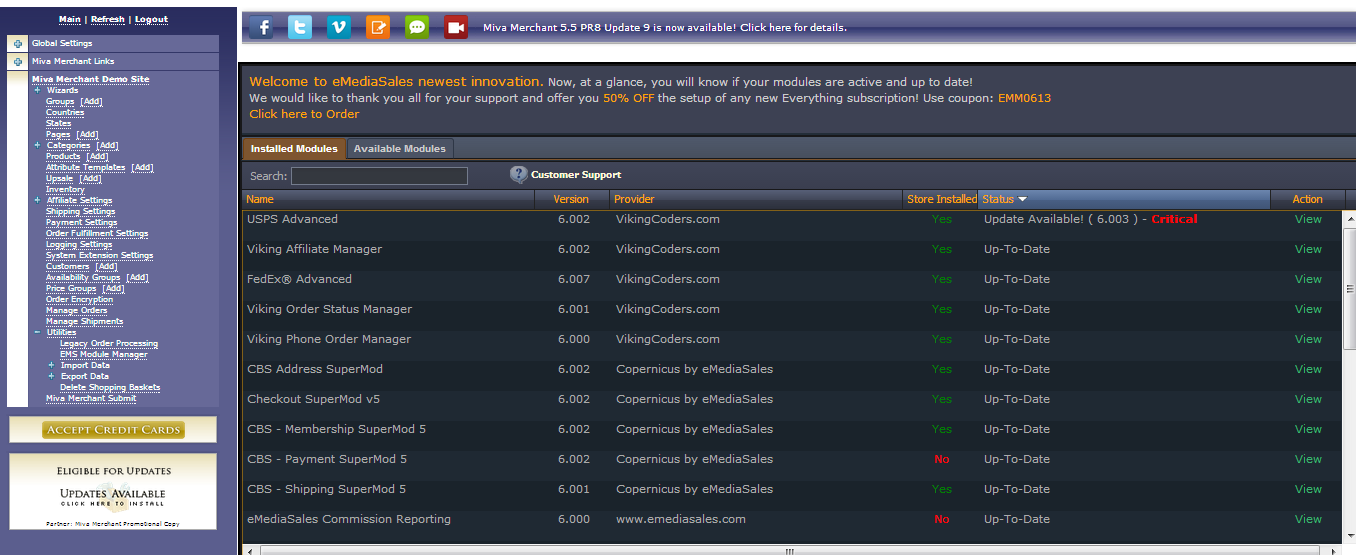Viewport: 1356px width, 555px height.
Task: Click Miva Merchant update available notice
Action: pyautogui.click(x=665, y=27)
